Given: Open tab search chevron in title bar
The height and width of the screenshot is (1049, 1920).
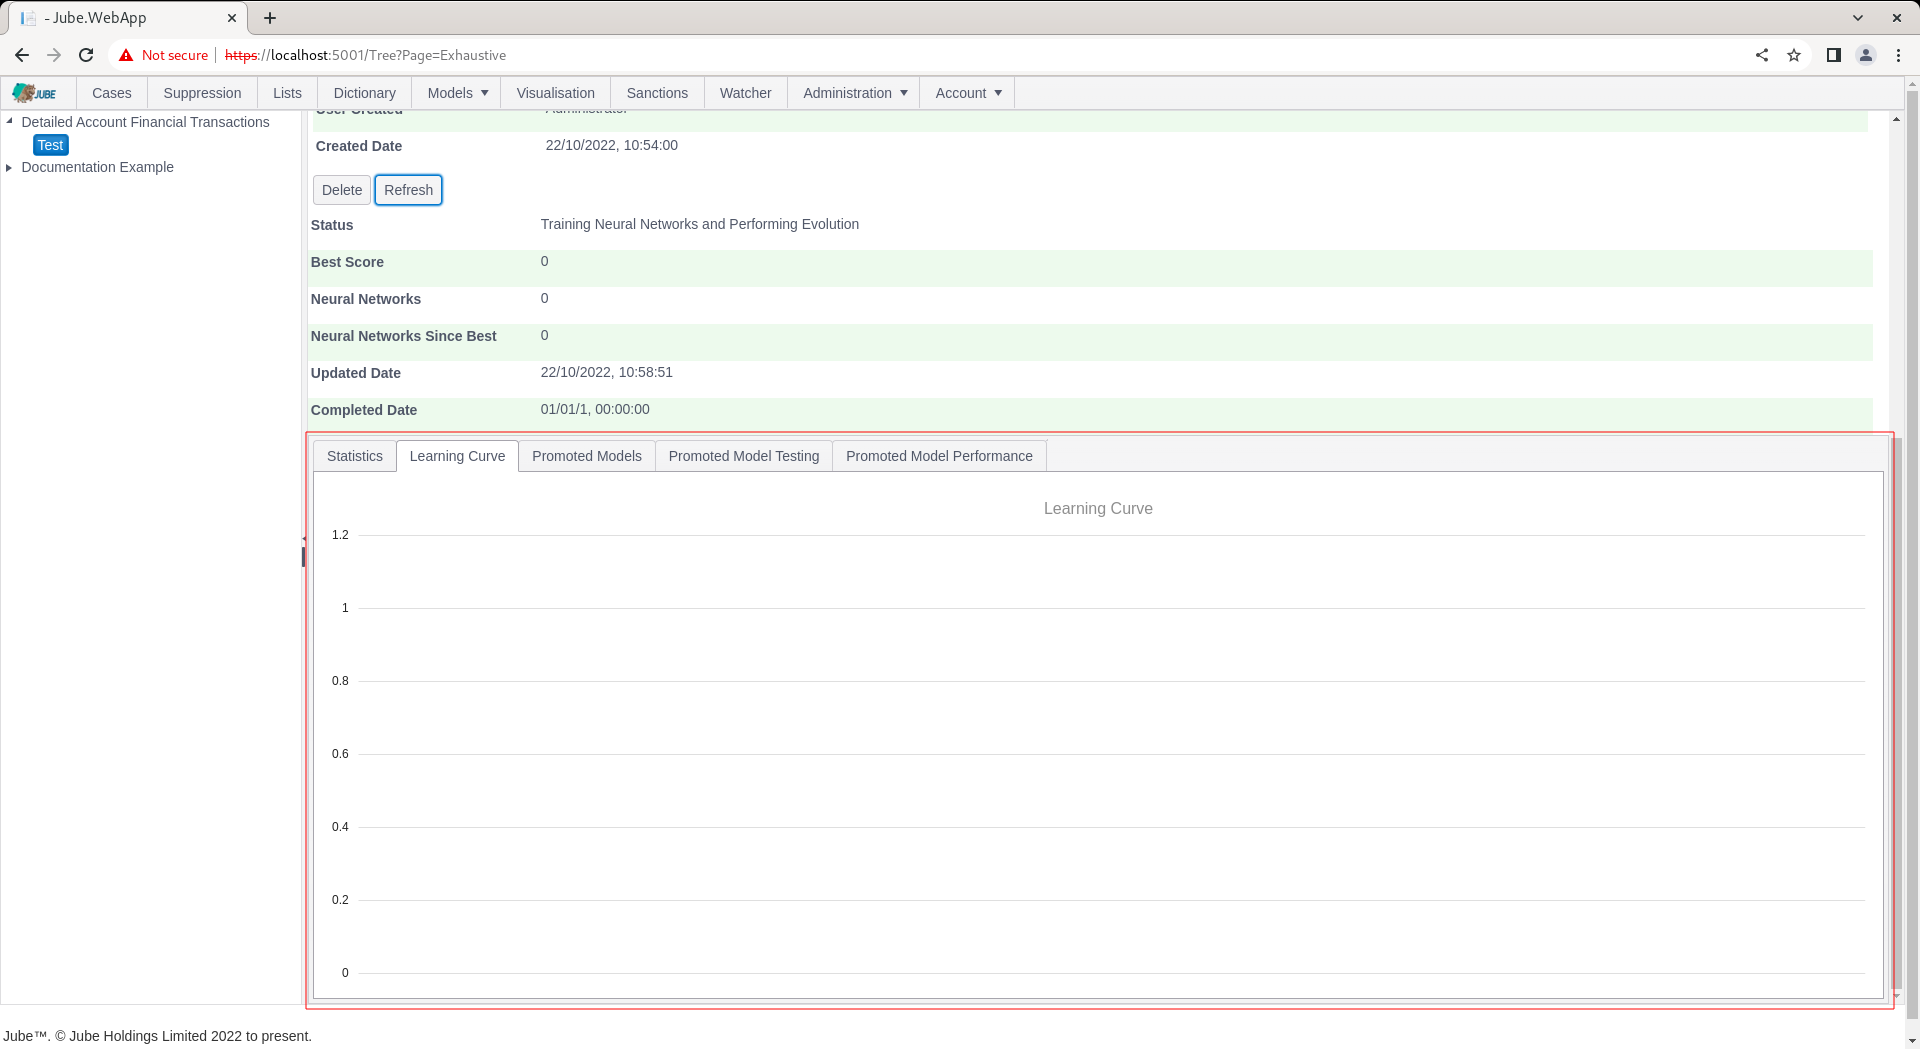Looking at the screenshot, I should (1858, 18).
